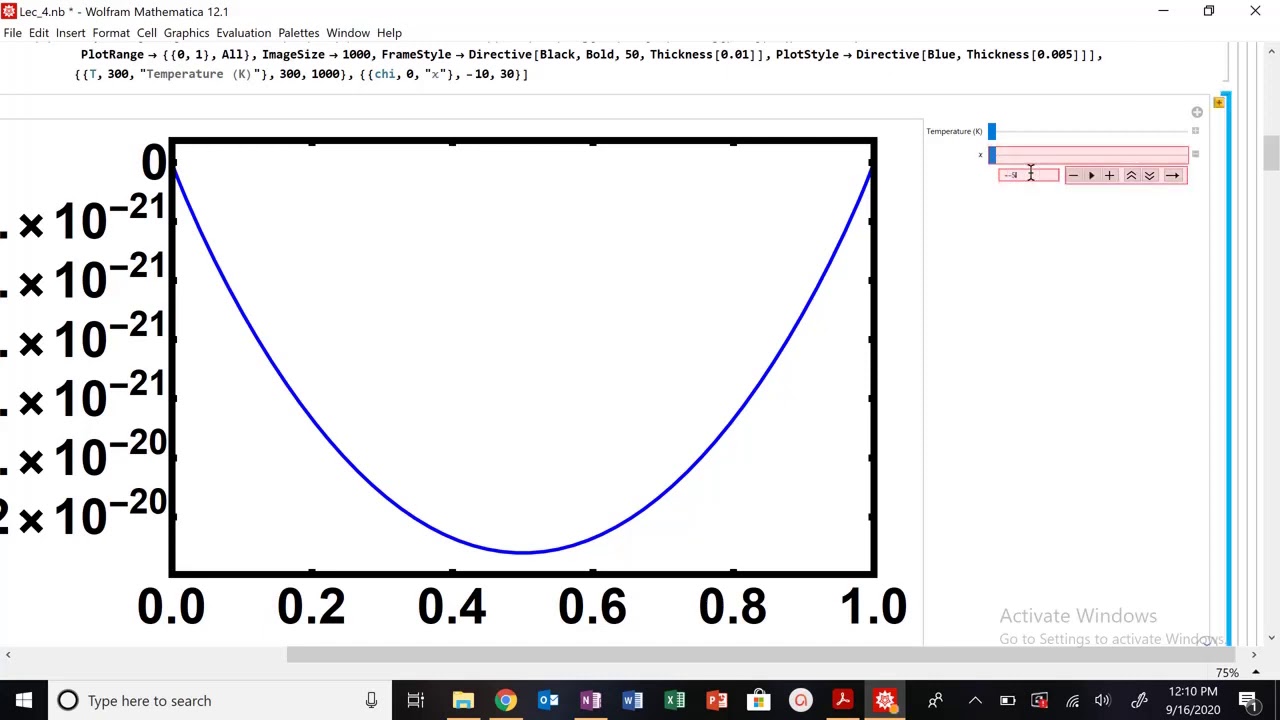Open the Windows Start menu

click(x=23, y=700)
